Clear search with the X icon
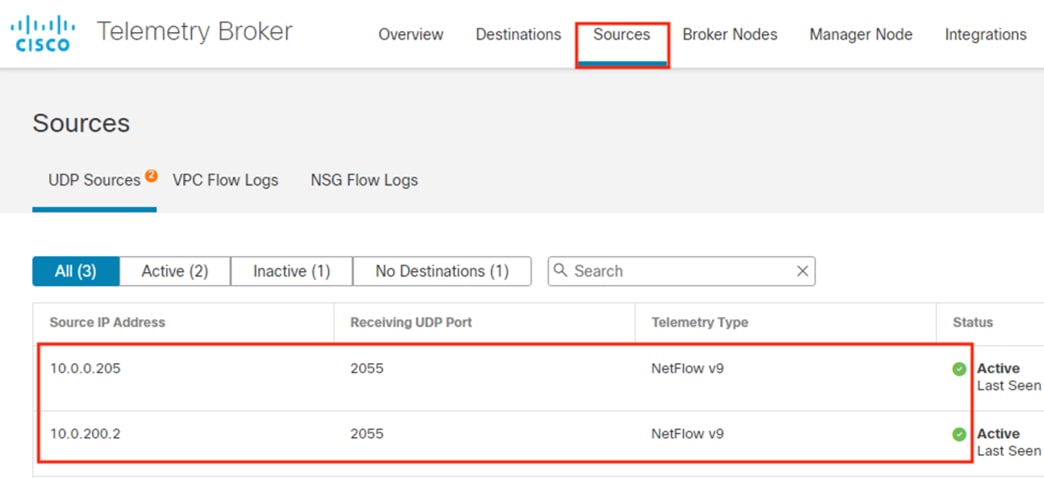This screenshot has height=478, width=1044. [802, 271]
